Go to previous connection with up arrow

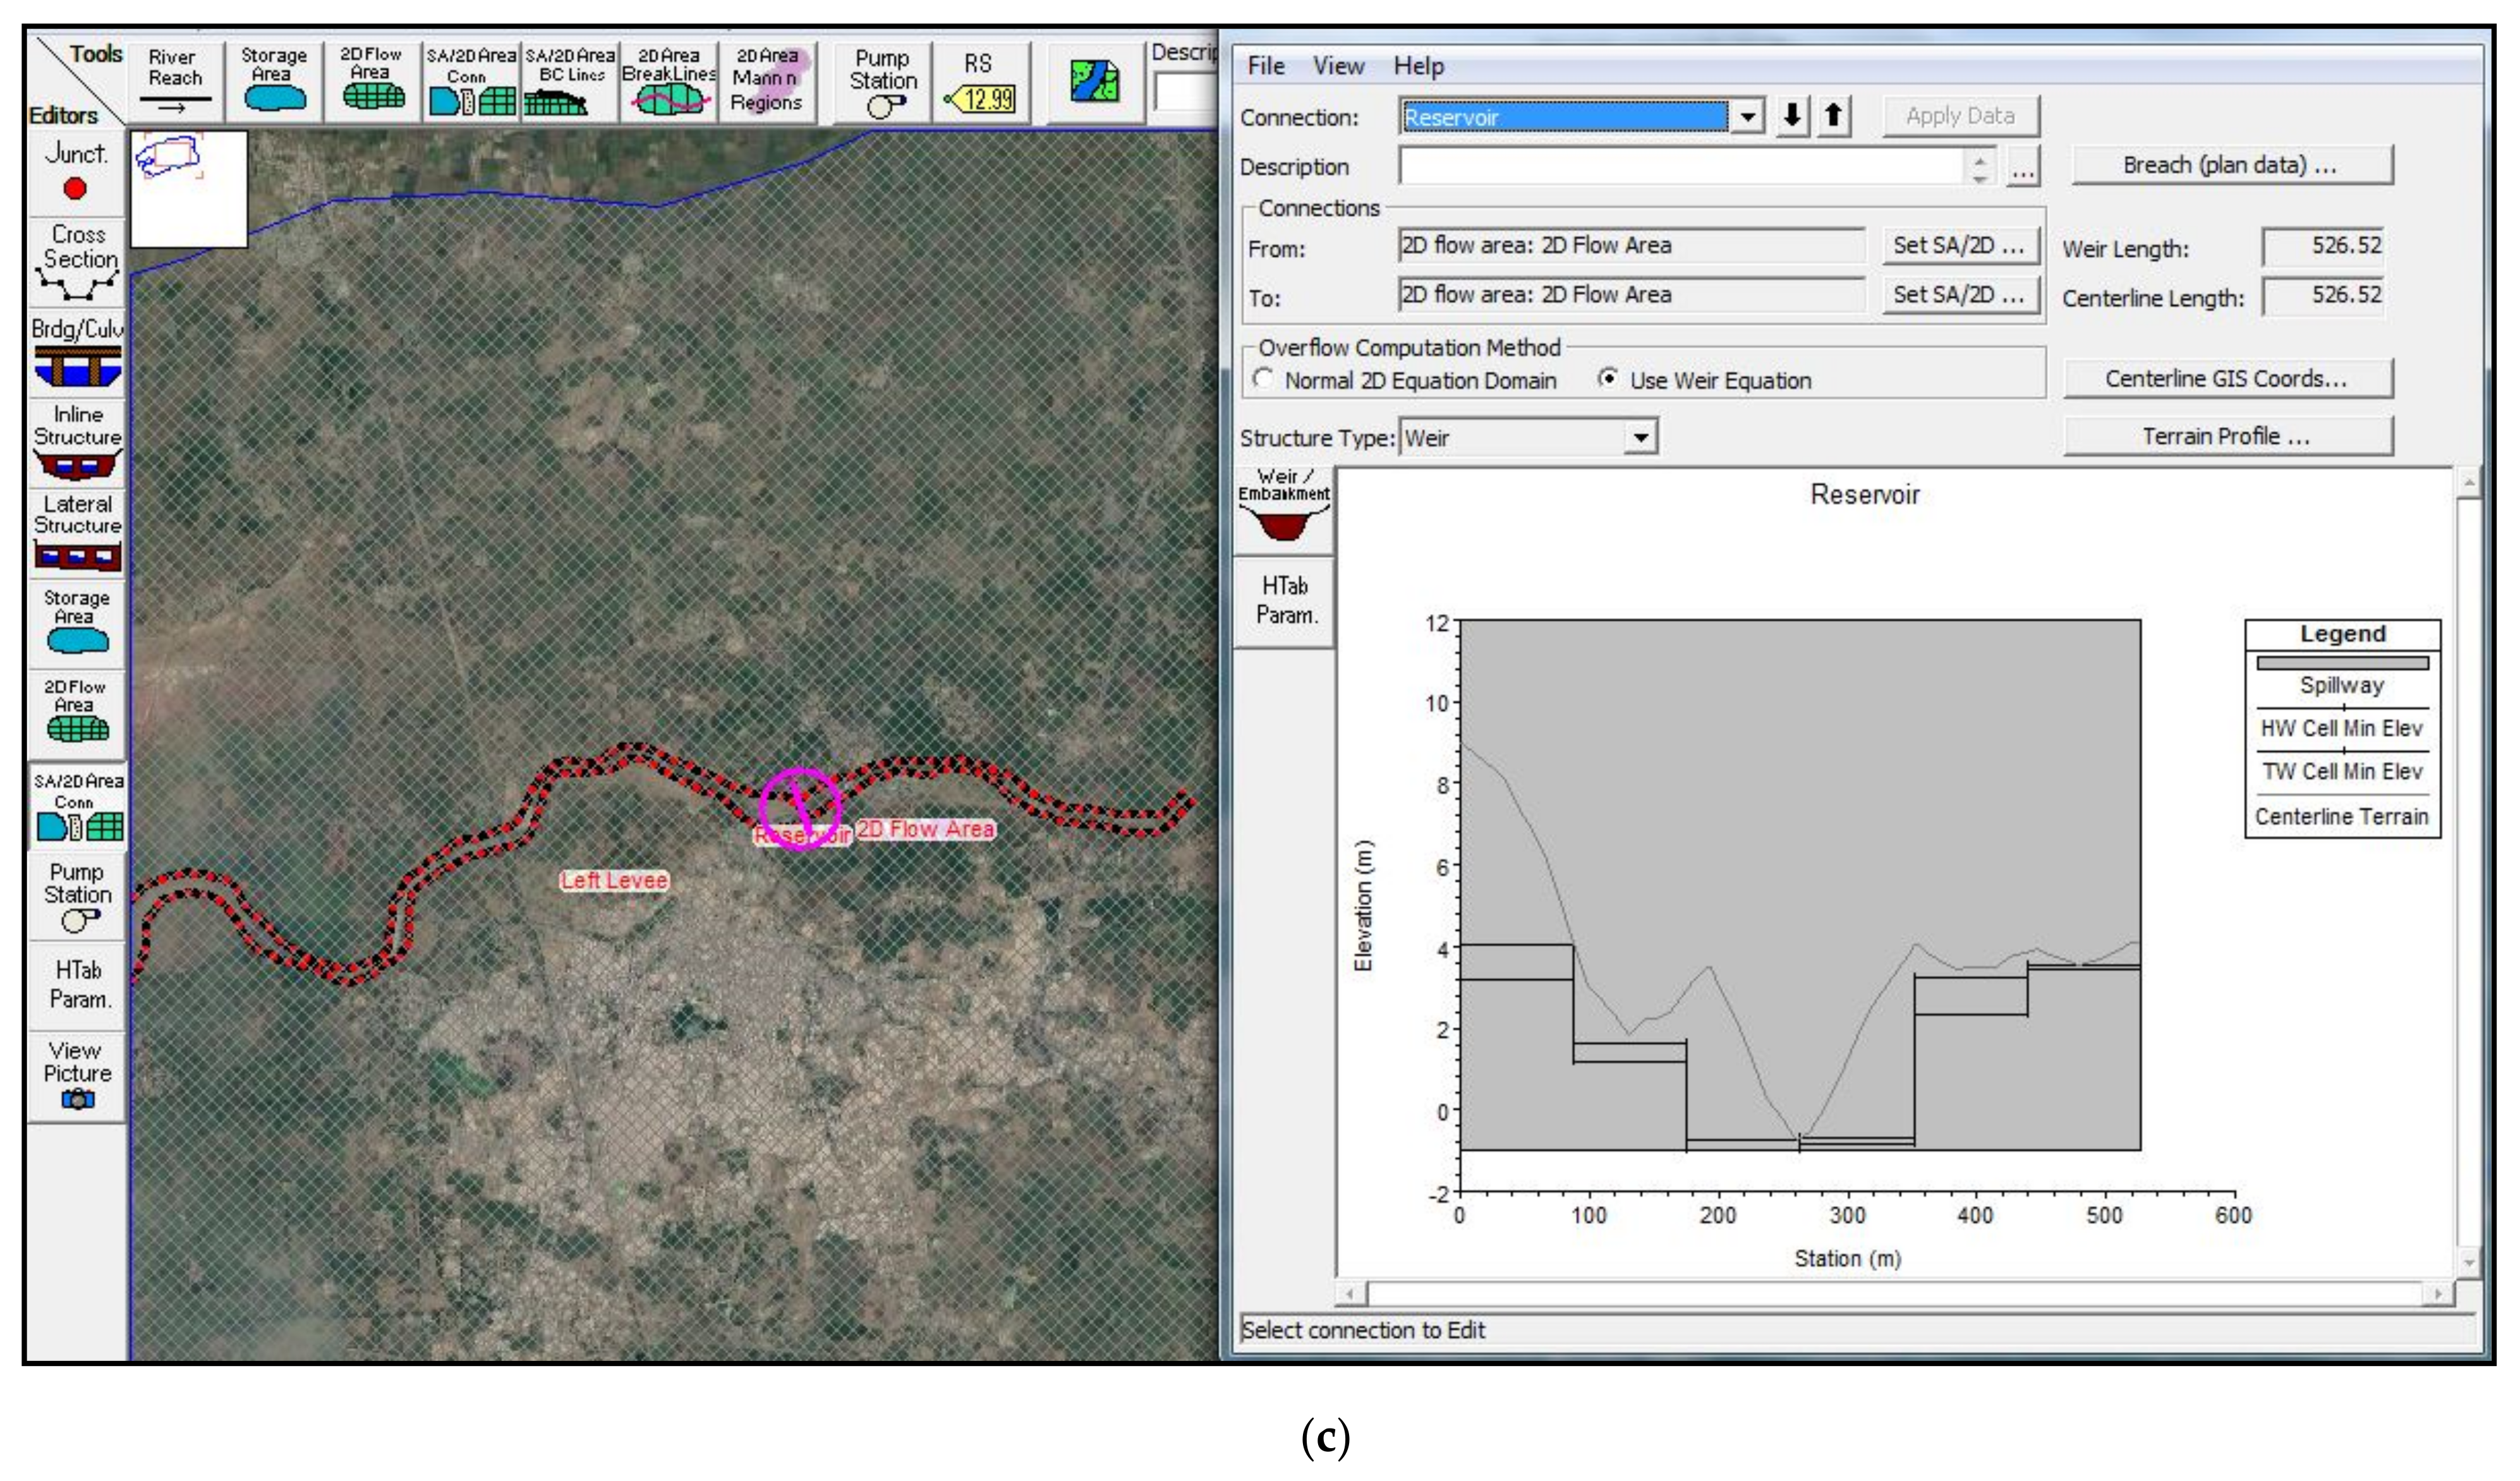(1833, 116)
